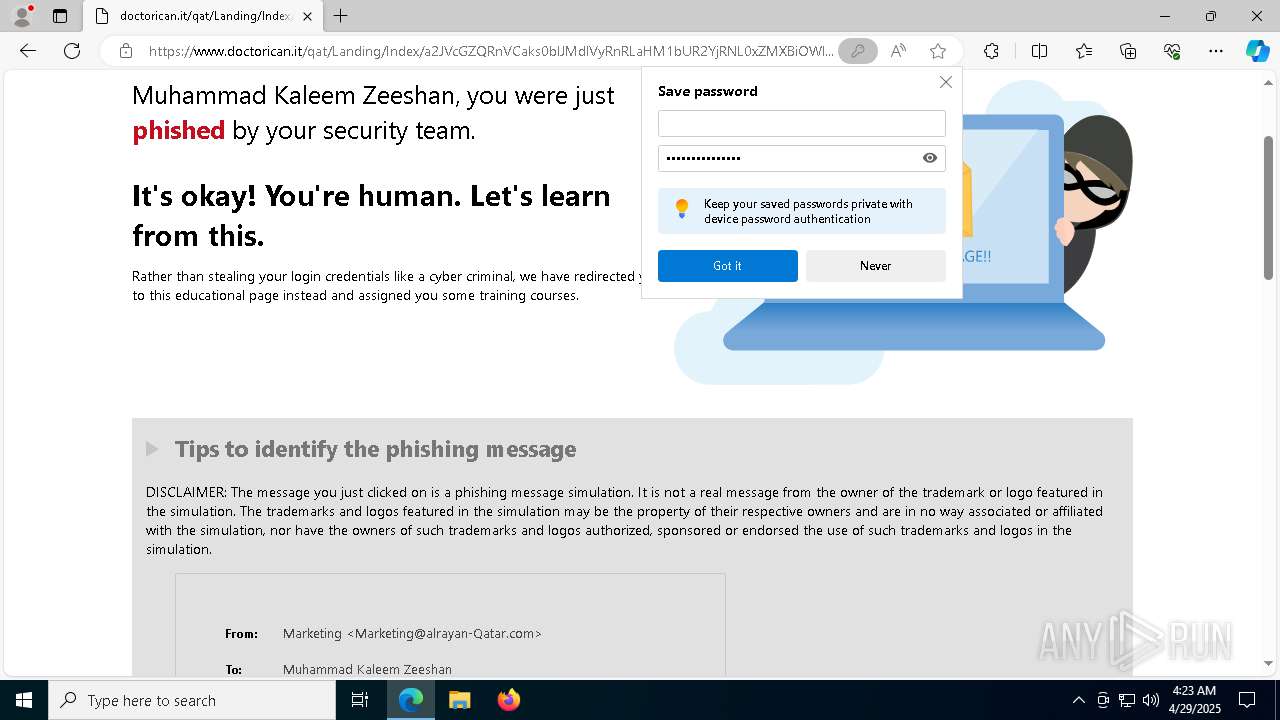
Task: Go back to the previous page
Action: (28, 51)
